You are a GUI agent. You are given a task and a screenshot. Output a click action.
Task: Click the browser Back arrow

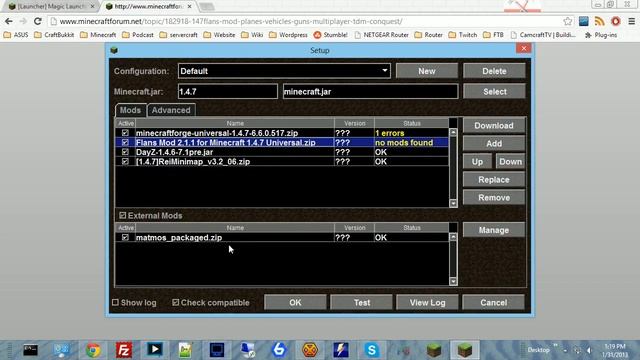[9, 21]
